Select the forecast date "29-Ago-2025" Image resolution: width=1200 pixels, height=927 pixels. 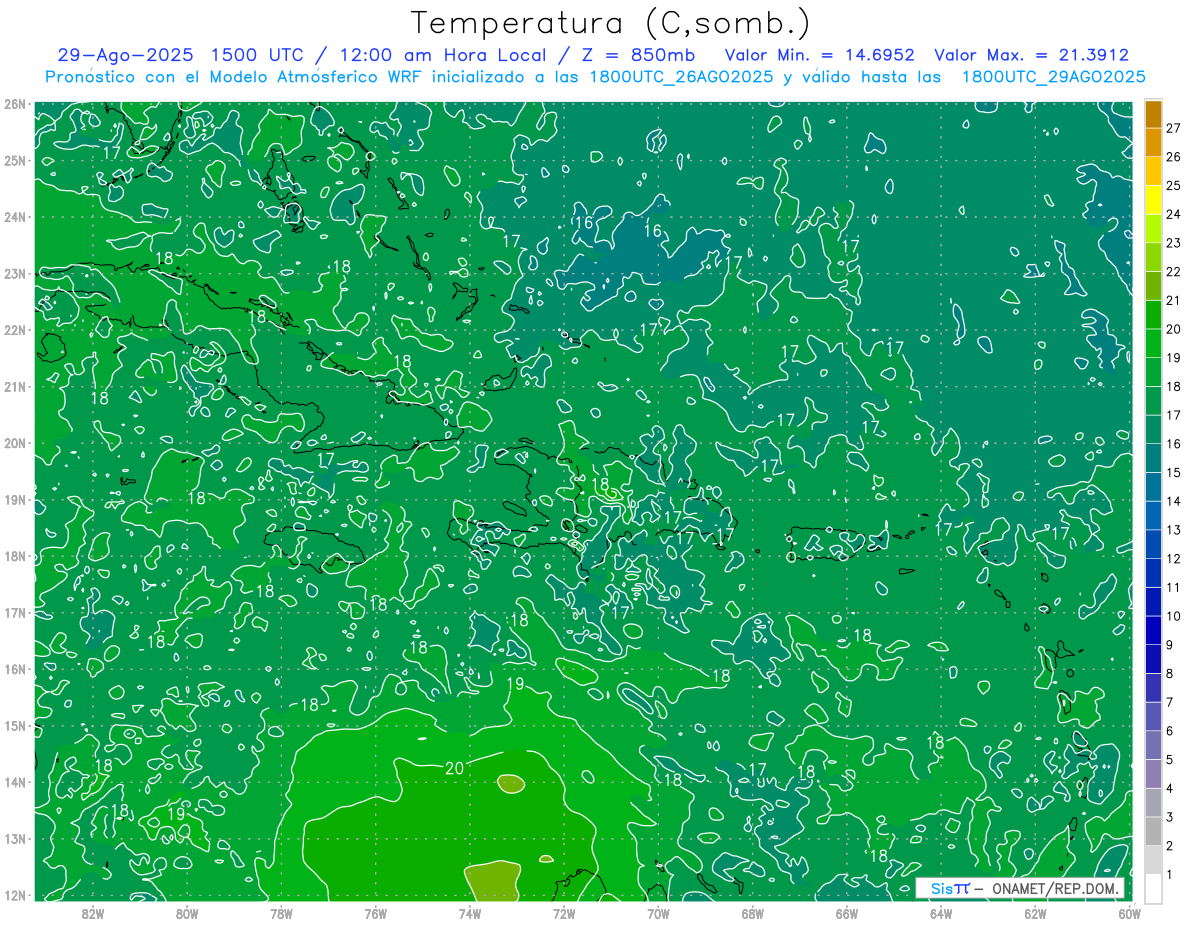pos(123,55)
